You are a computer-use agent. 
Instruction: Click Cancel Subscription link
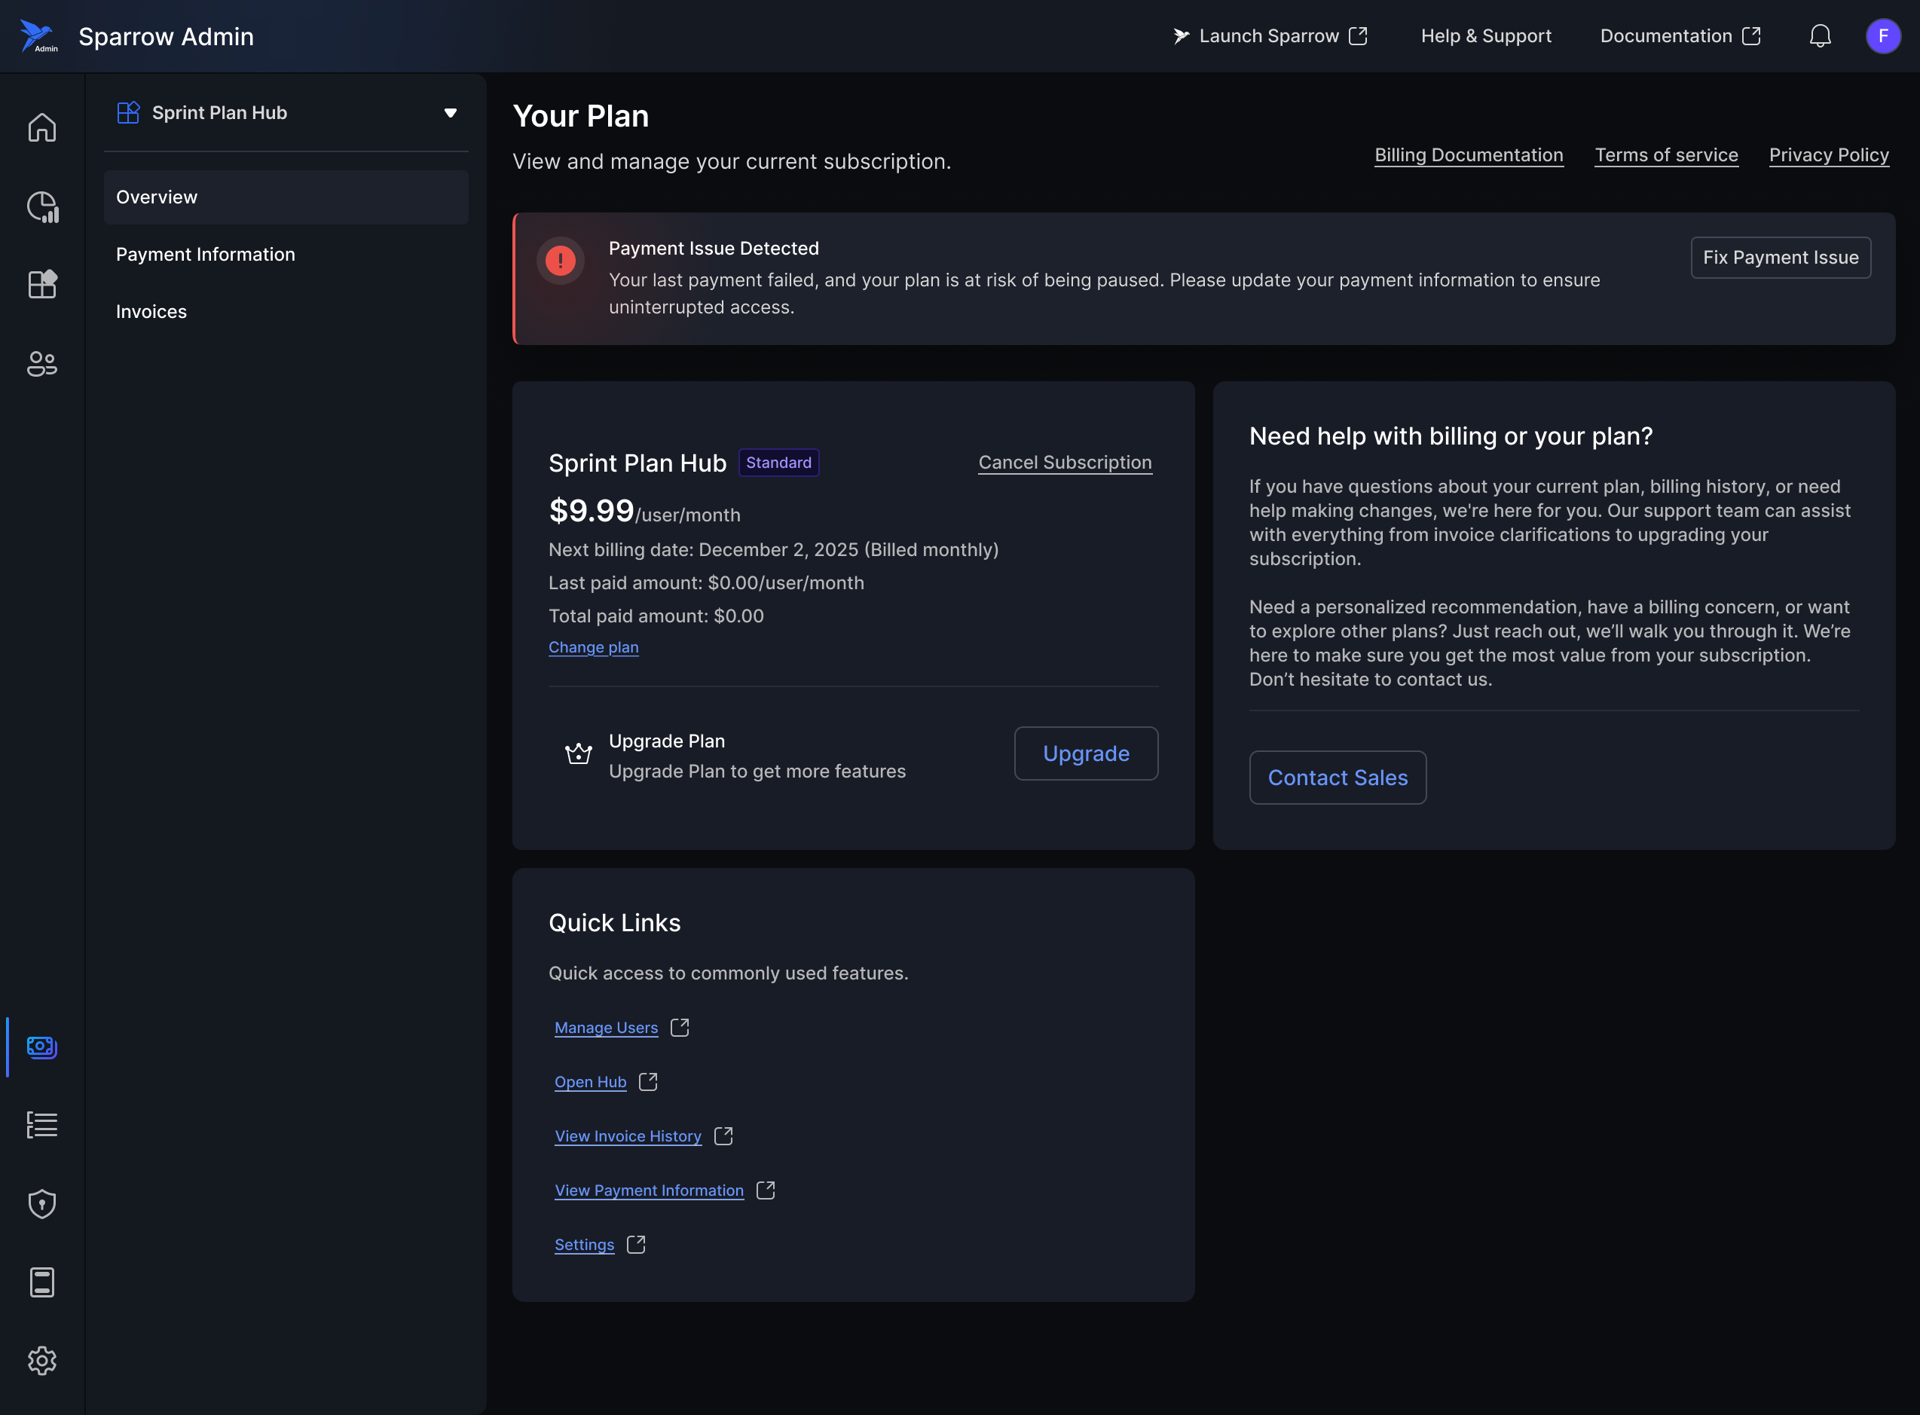1064,462
